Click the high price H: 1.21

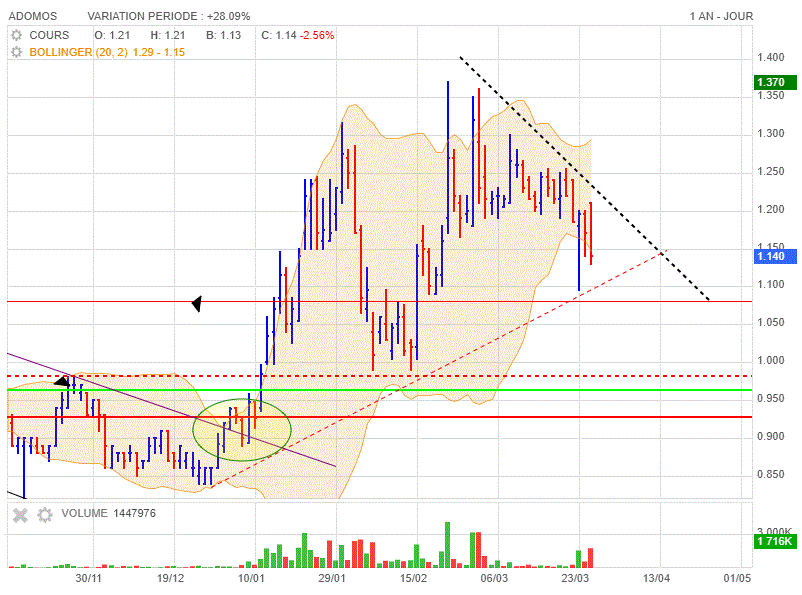tap(168, 35)
